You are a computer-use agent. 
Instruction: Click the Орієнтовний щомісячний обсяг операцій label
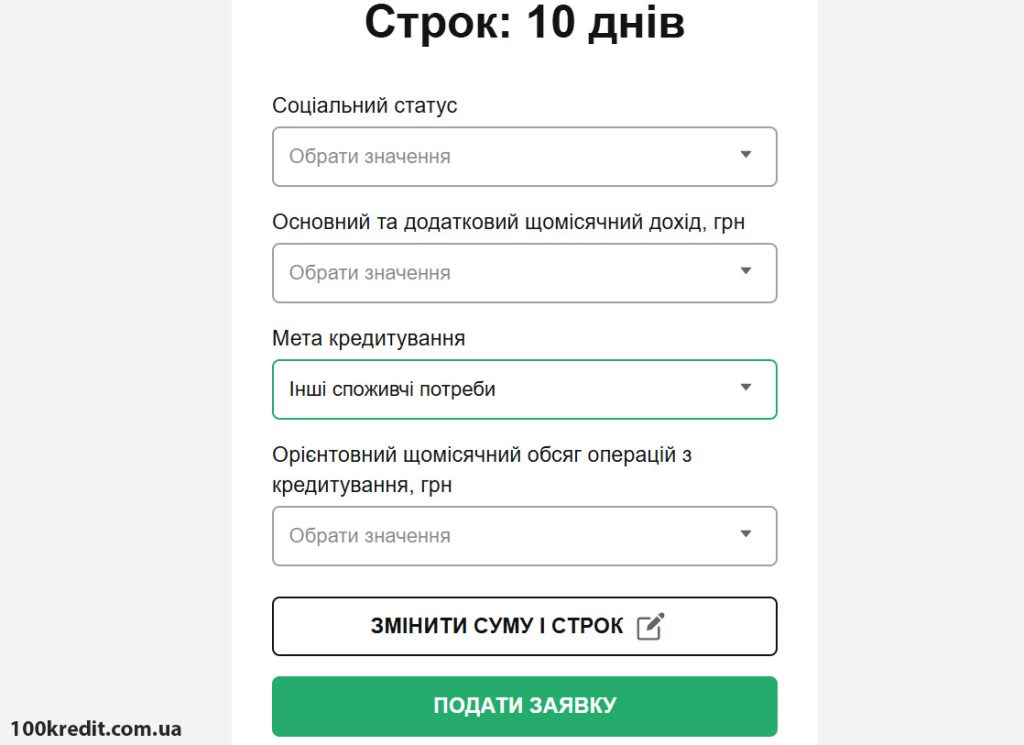tap(482, 470)
